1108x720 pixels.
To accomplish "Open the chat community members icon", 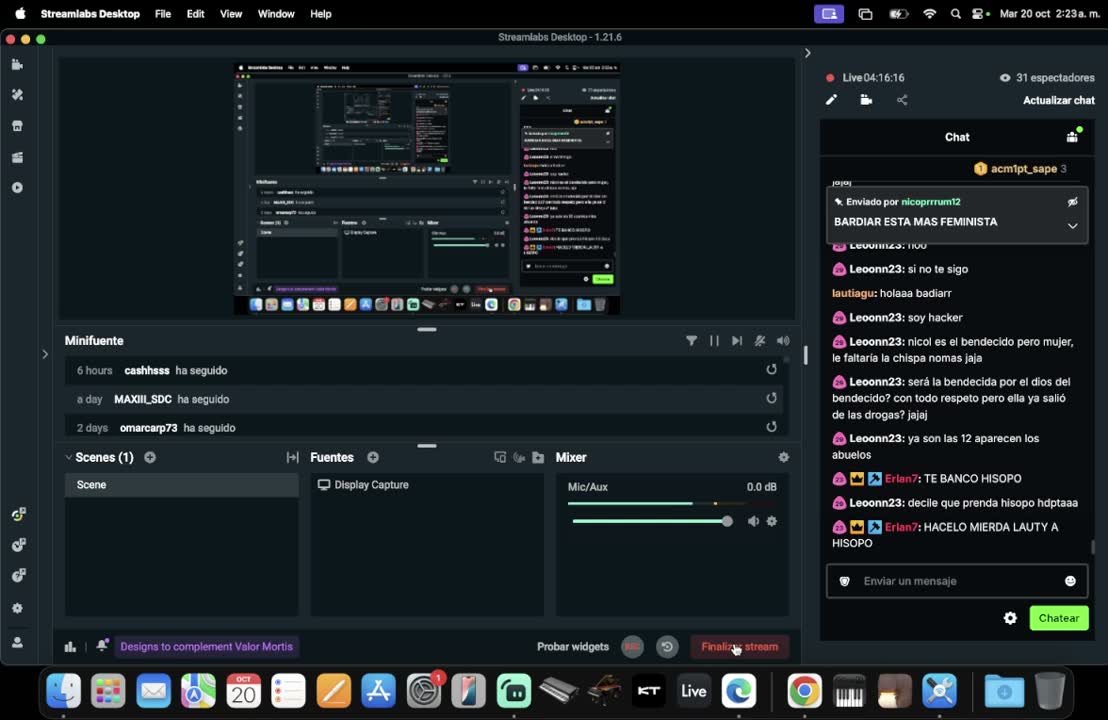I will [x=1073, y=136].
